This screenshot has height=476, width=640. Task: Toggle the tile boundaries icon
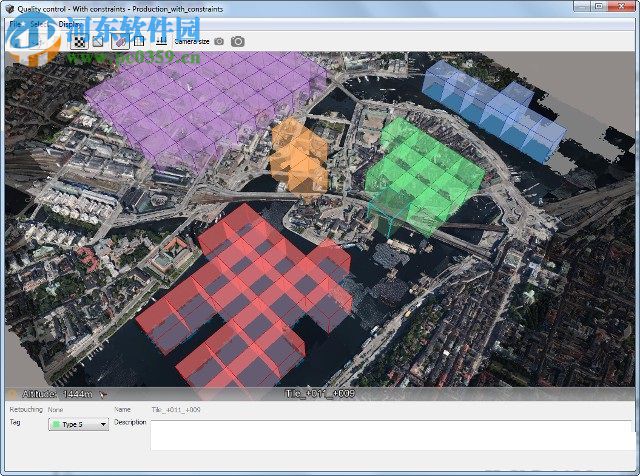[x=139, y=41]
